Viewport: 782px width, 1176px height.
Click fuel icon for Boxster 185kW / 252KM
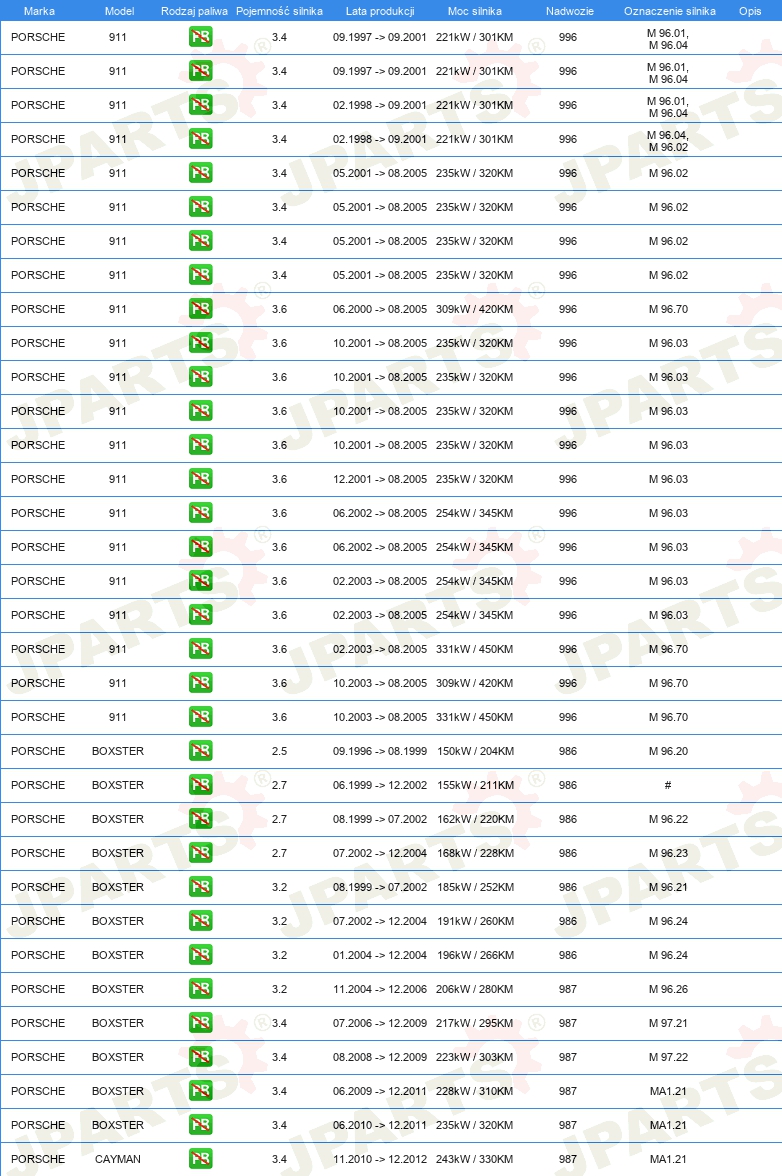pyautogui.click(x=200, y=886)
